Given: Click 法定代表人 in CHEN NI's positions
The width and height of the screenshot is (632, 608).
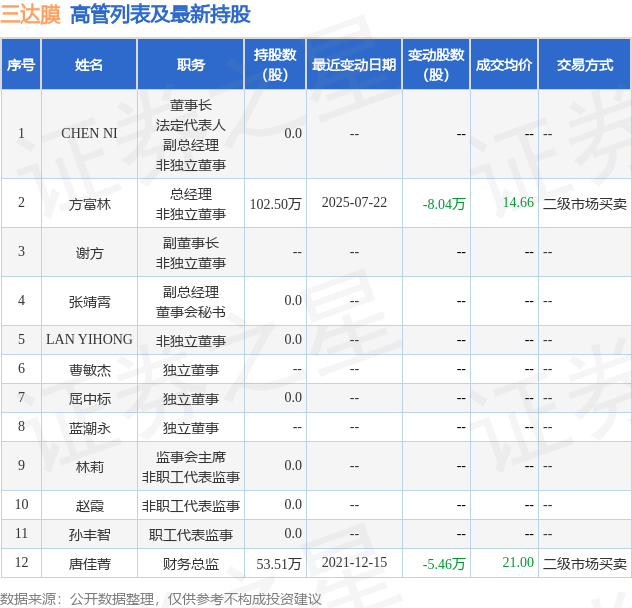Looking at the screenshot, I should [191, 125].
